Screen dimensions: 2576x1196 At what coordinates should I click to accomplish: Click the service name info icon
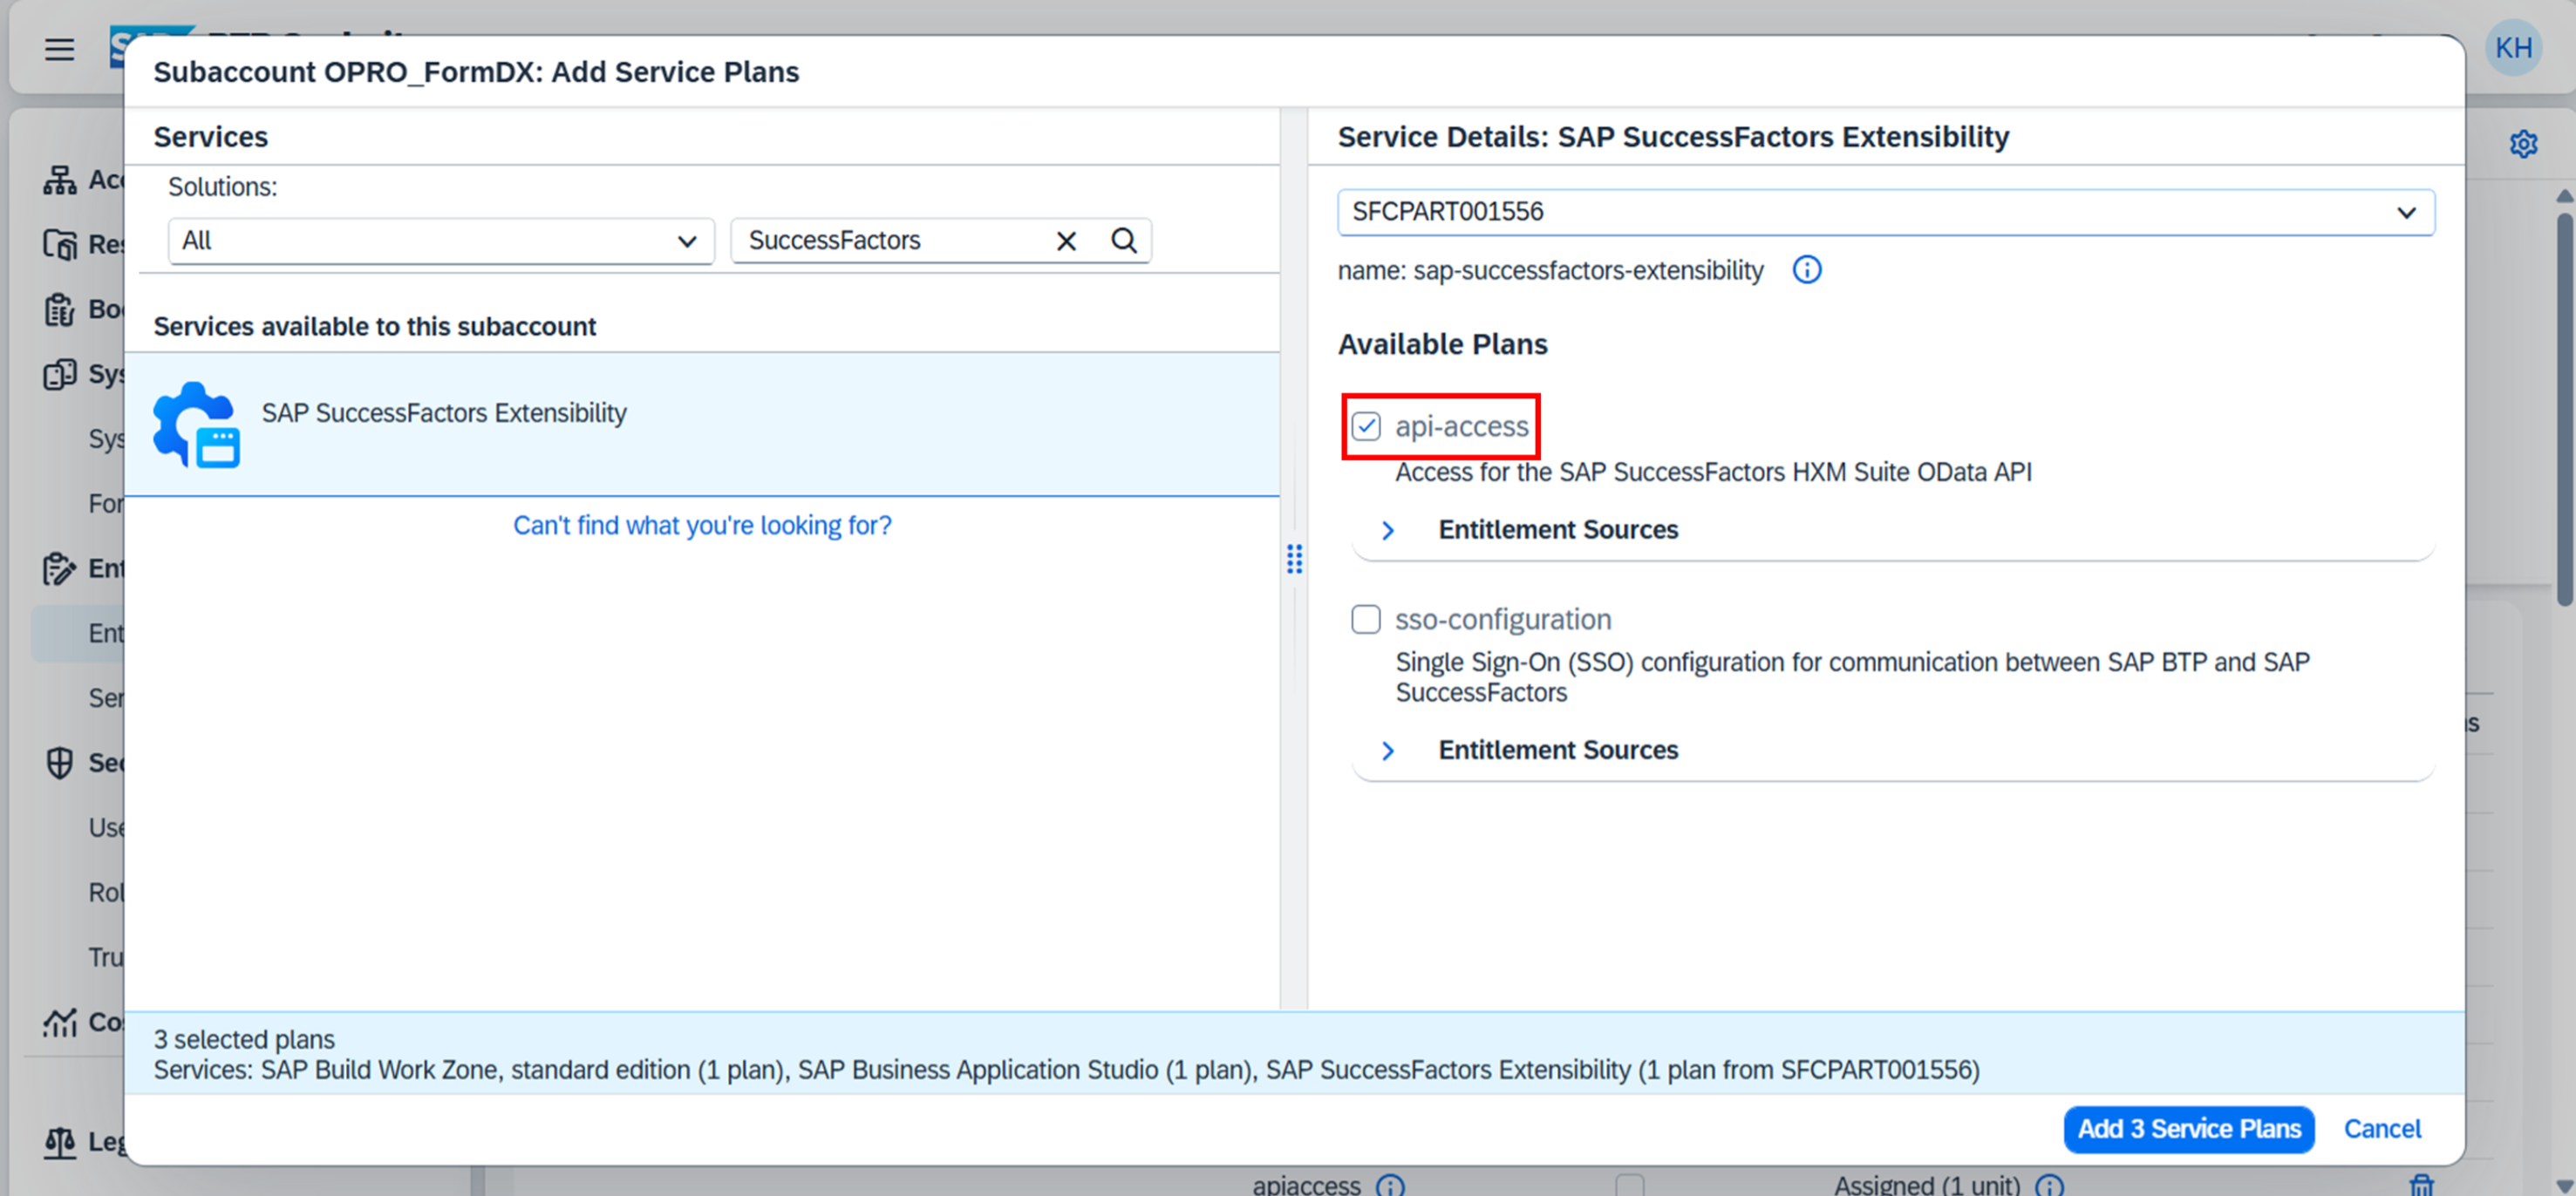(x=1806, y=270)
